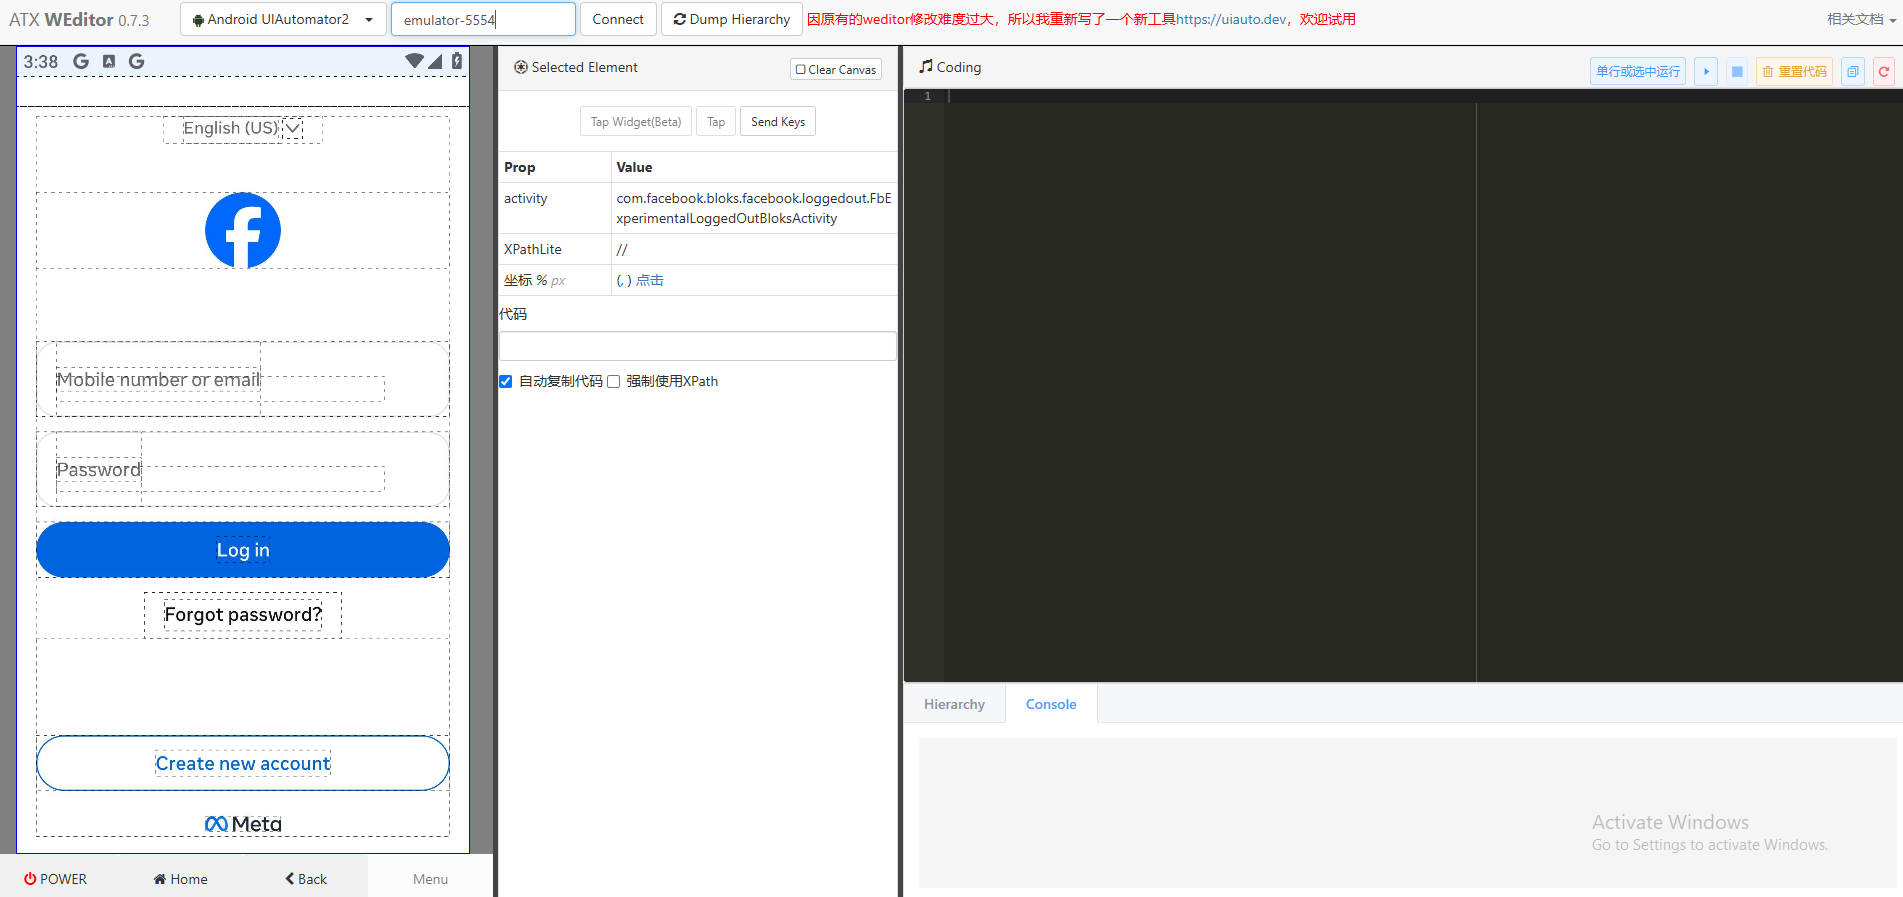
Task: Click the Tap button
Action: pos(716,122)
